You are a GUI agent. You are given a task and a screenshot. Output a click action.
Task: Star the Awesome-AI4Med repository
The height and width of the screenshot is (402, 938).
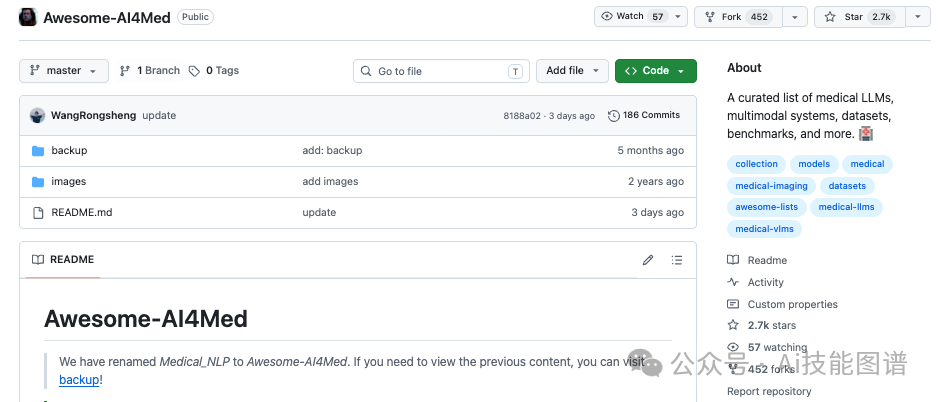point(860,17)
